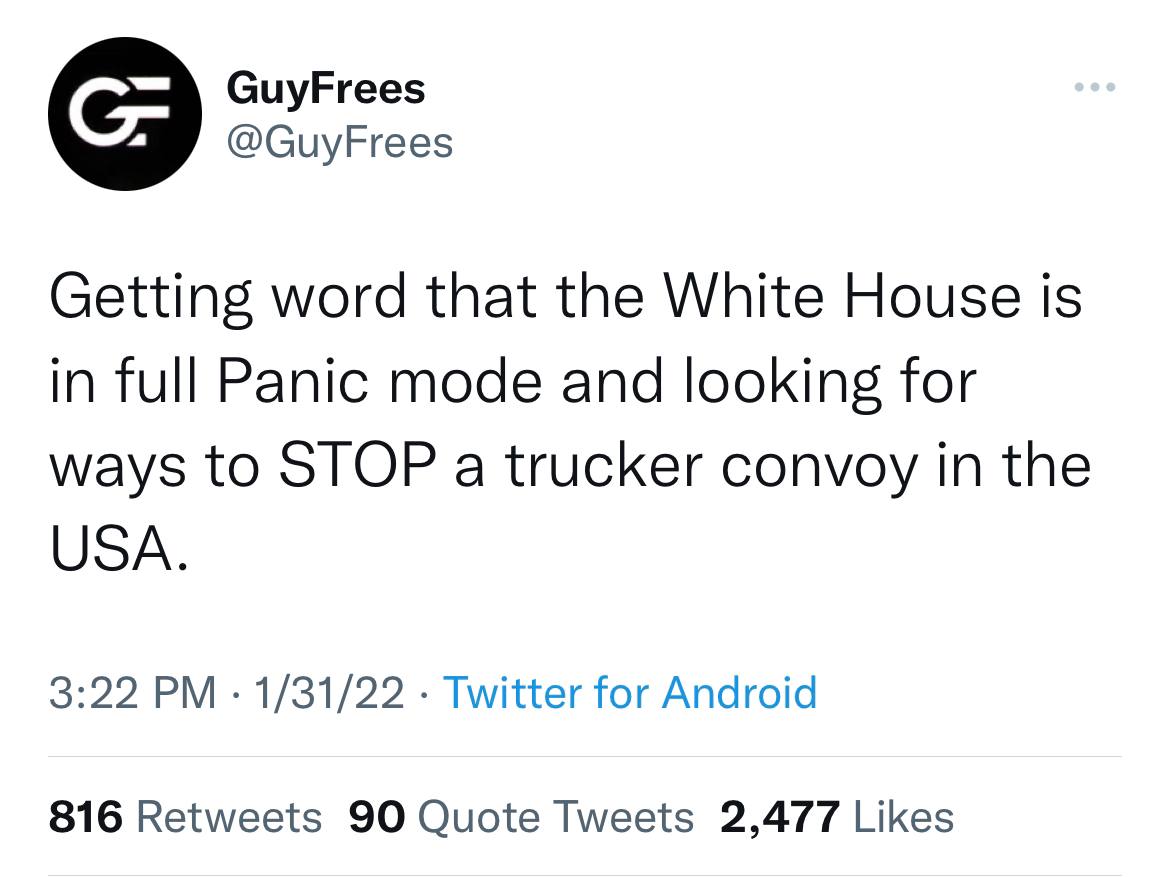The image size is (1170, 877).
Task: Click the Likes label text
Action: [903, 816]
